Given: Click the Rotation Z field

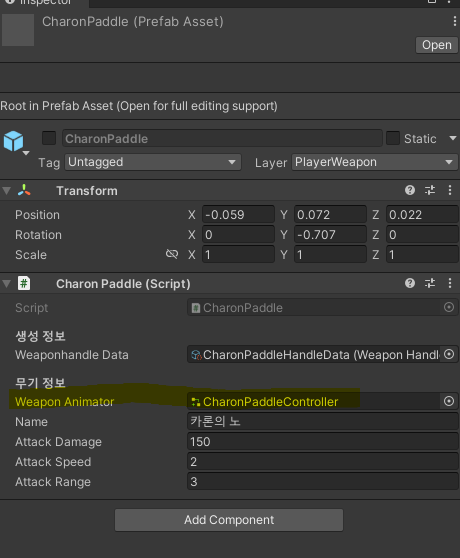Looking at the screenshot, I should pos(422,235).
